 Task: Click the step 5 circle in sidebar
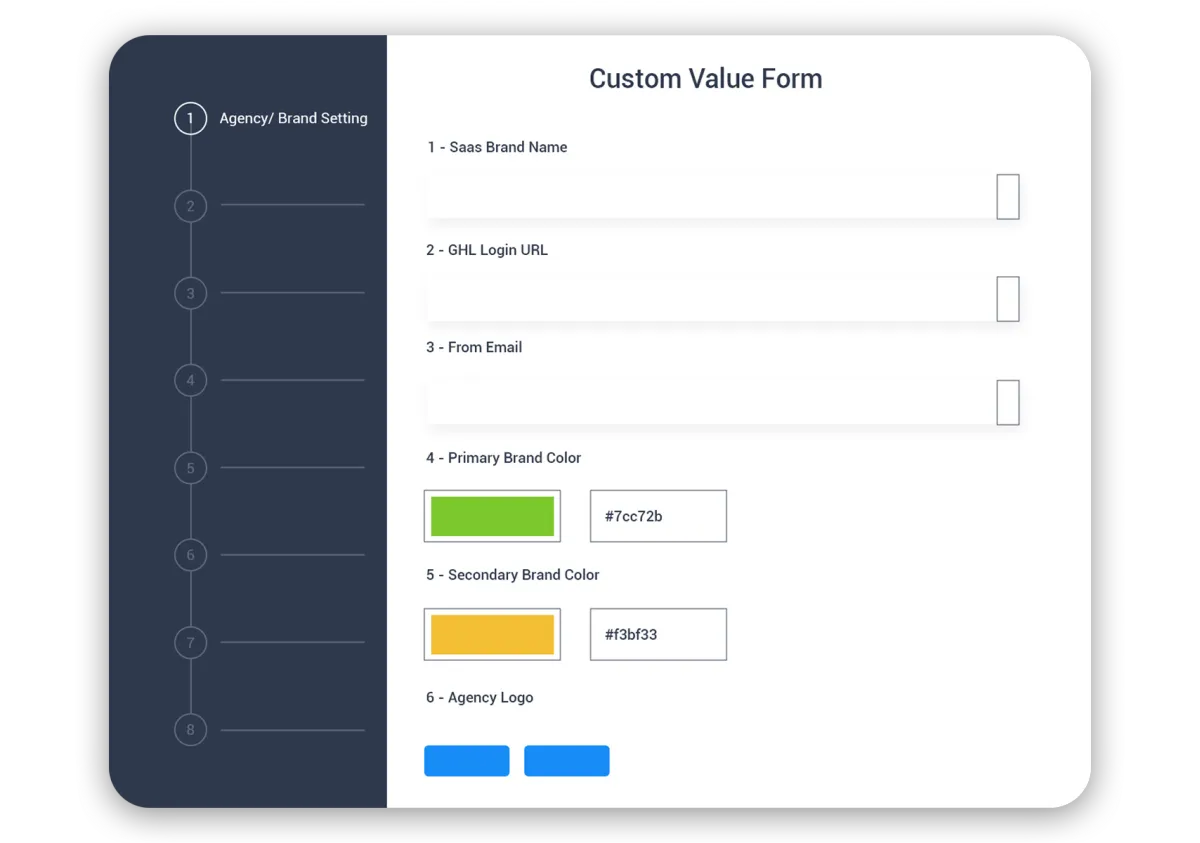click(190, 468)
